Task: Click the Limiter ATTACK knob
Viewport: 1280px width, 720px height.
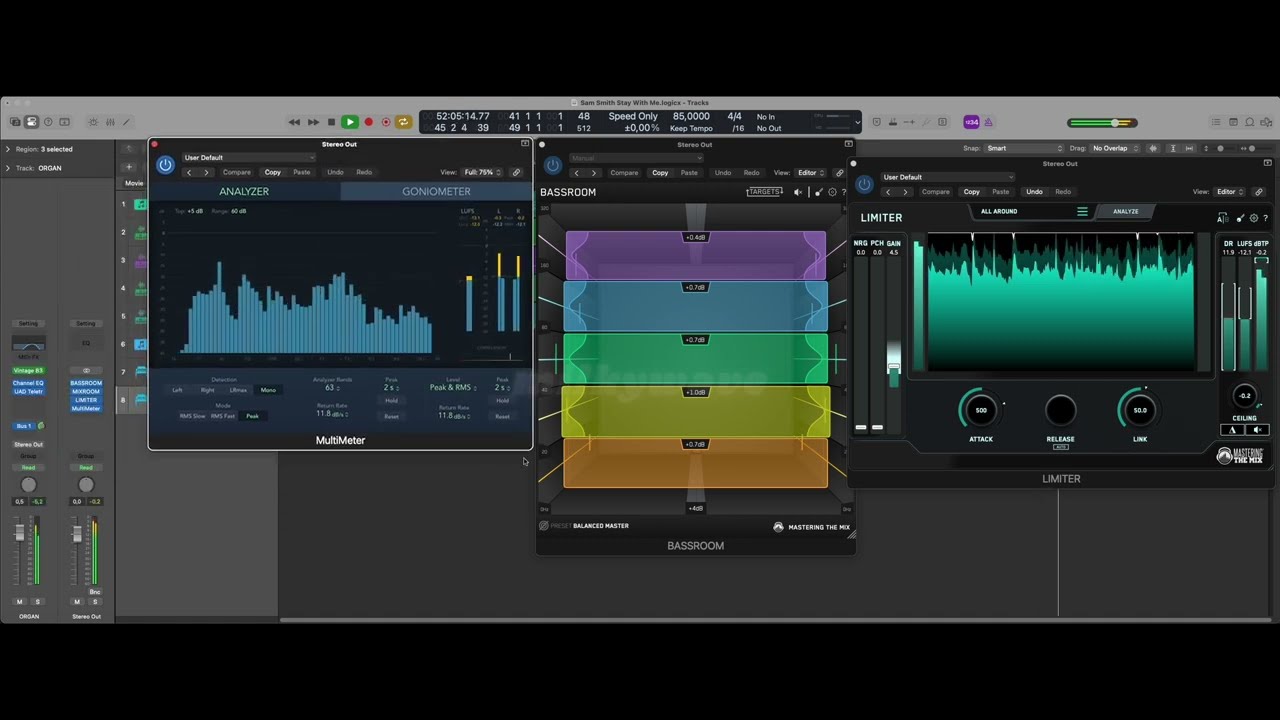Action: pyautogui.click(x=981, y=410)
